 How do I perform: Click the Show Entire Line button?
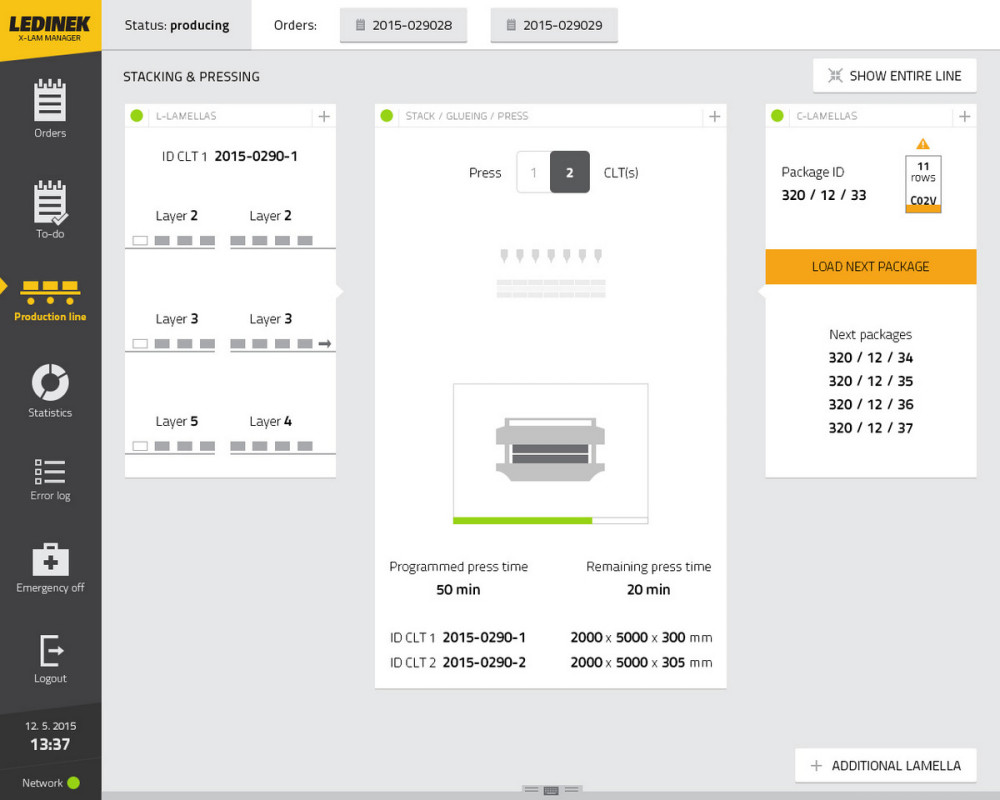895,76
